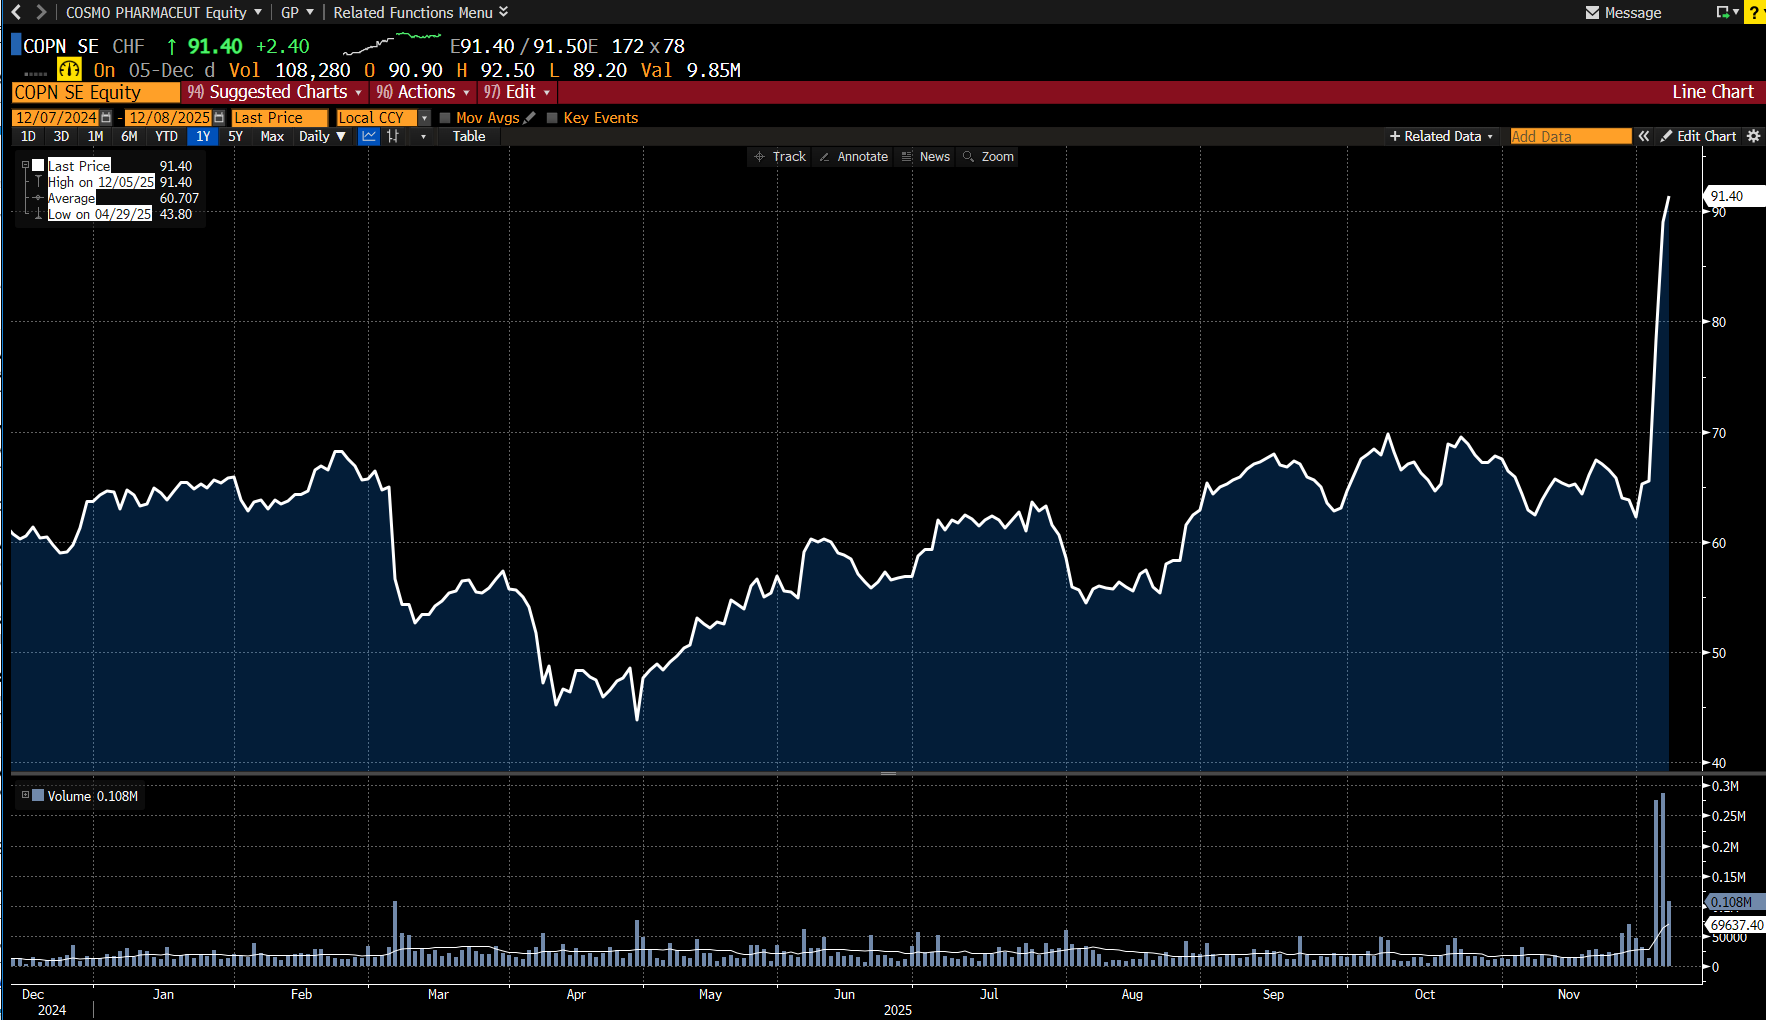Click the Add Data input field
This screenshot has height=1020, width=1766.
(x=1570, y=136)
